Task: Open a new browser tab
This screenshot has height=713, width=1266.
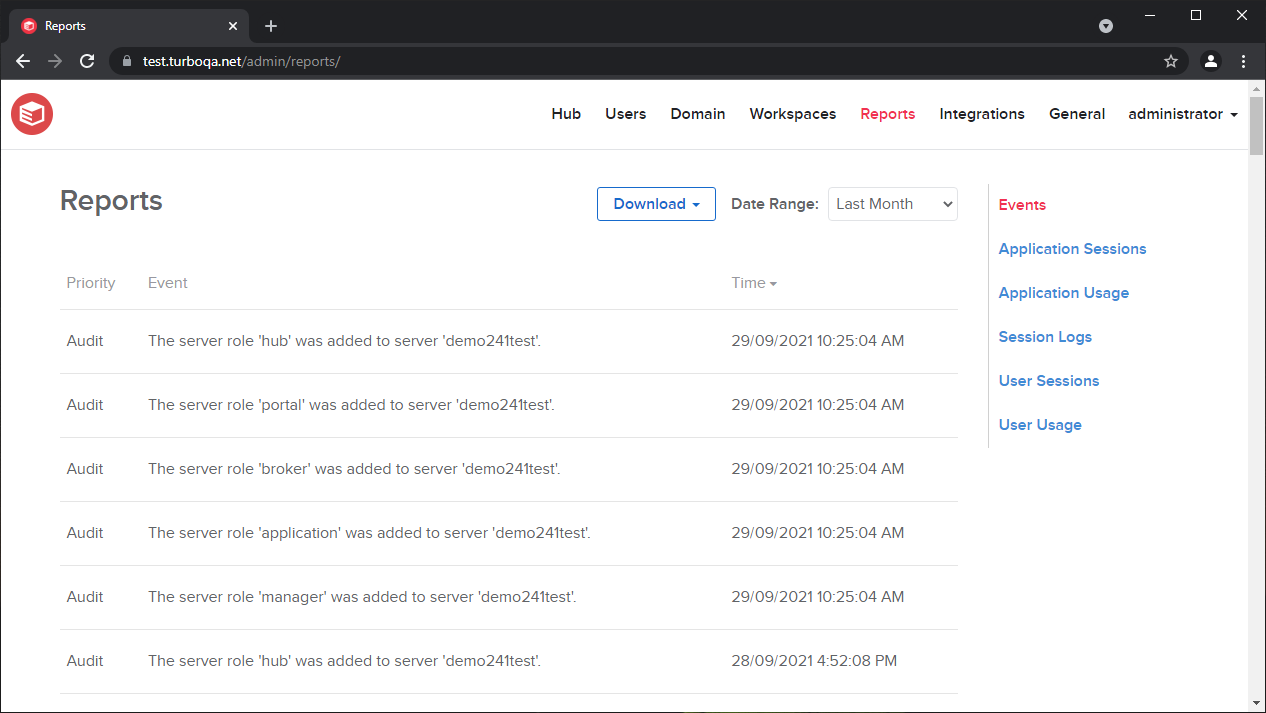Action: point(270,25)
